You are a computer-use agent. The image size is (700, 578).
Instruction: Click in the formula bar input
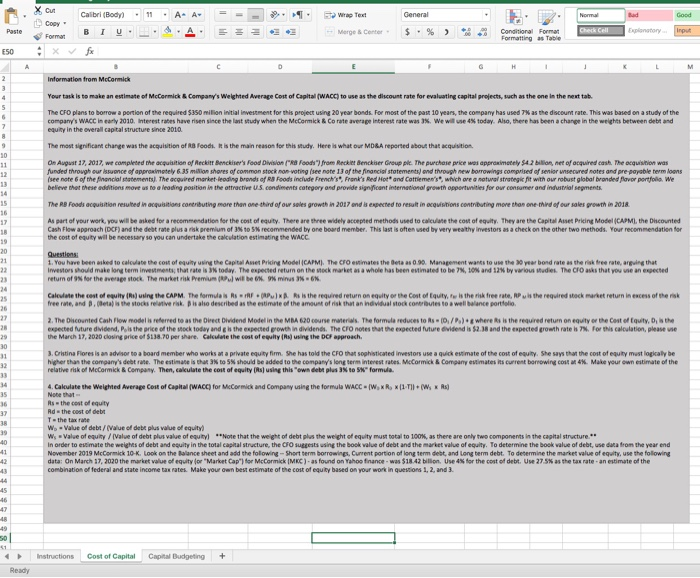click(398, 51)
